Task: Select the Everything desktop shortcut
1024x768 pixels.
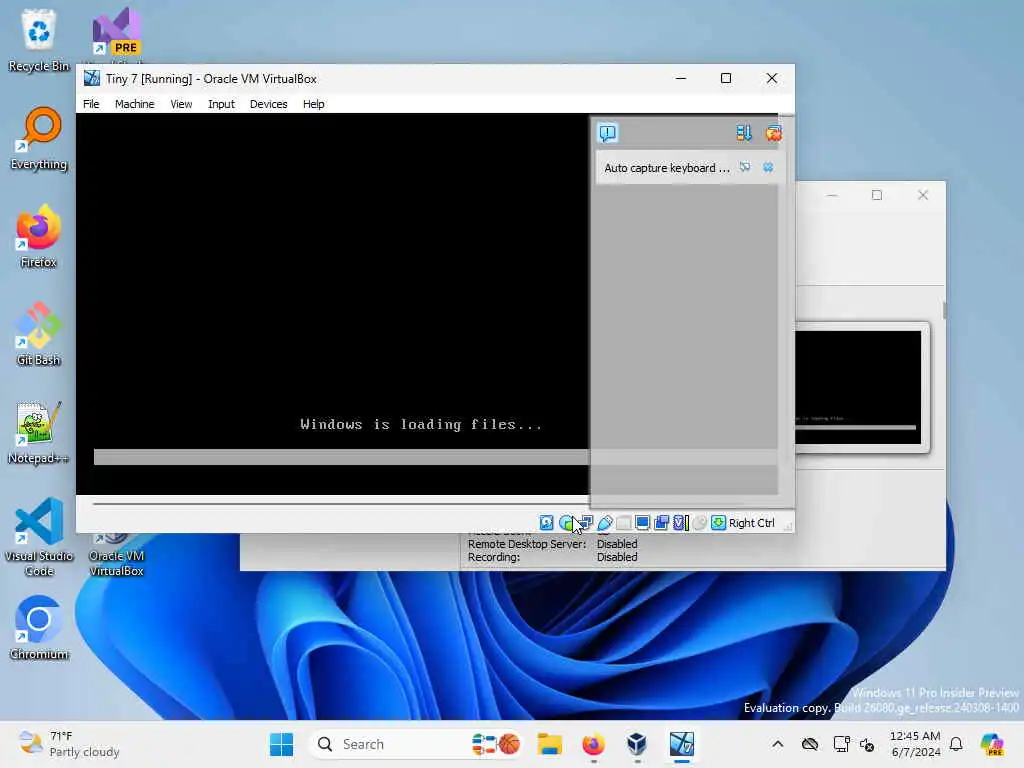Action: (39, 138)
